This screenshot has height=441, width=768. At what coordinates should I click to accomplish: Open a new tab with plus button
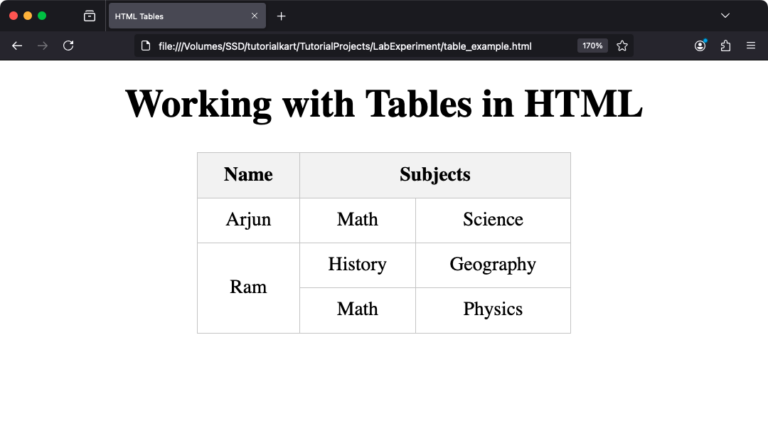(281, 16)
